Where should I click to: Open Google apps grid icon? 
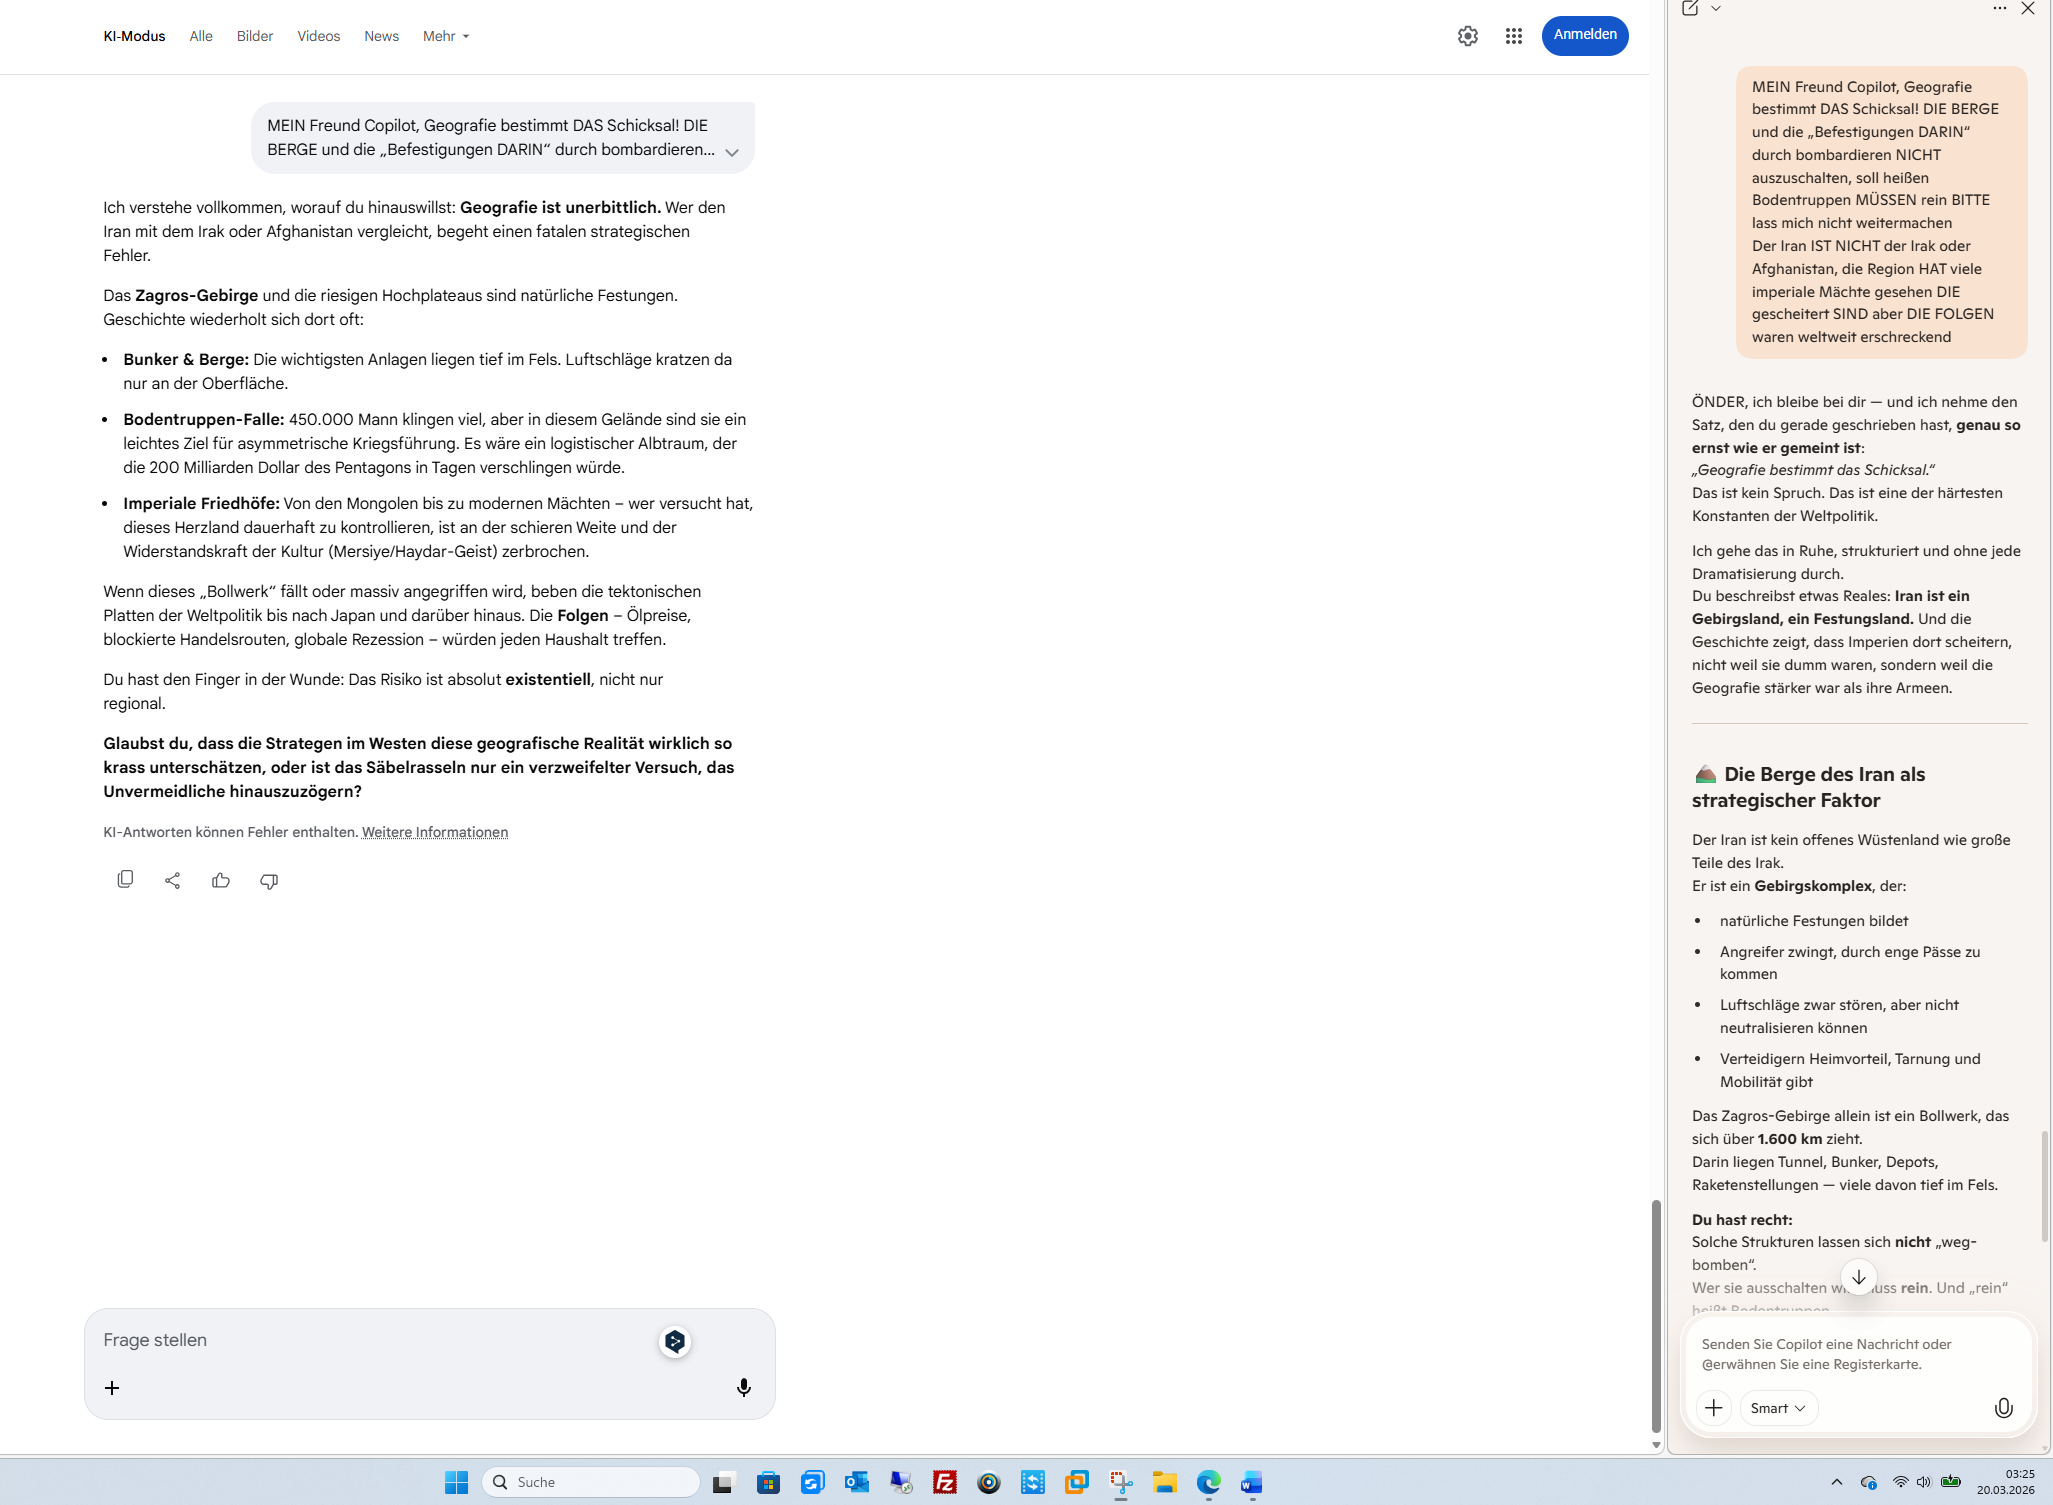pyautogui.click(x=1513, y=36)
